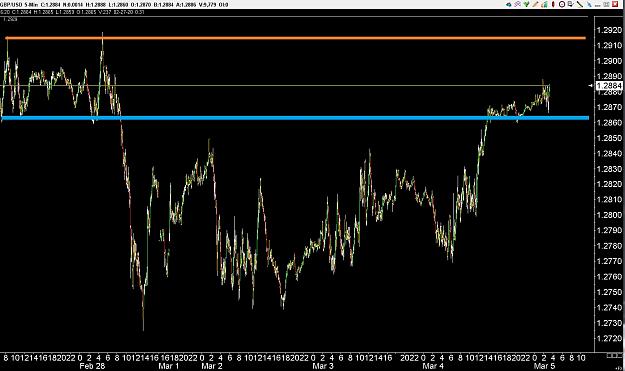Click the dark red marker icon

(553, 4)
